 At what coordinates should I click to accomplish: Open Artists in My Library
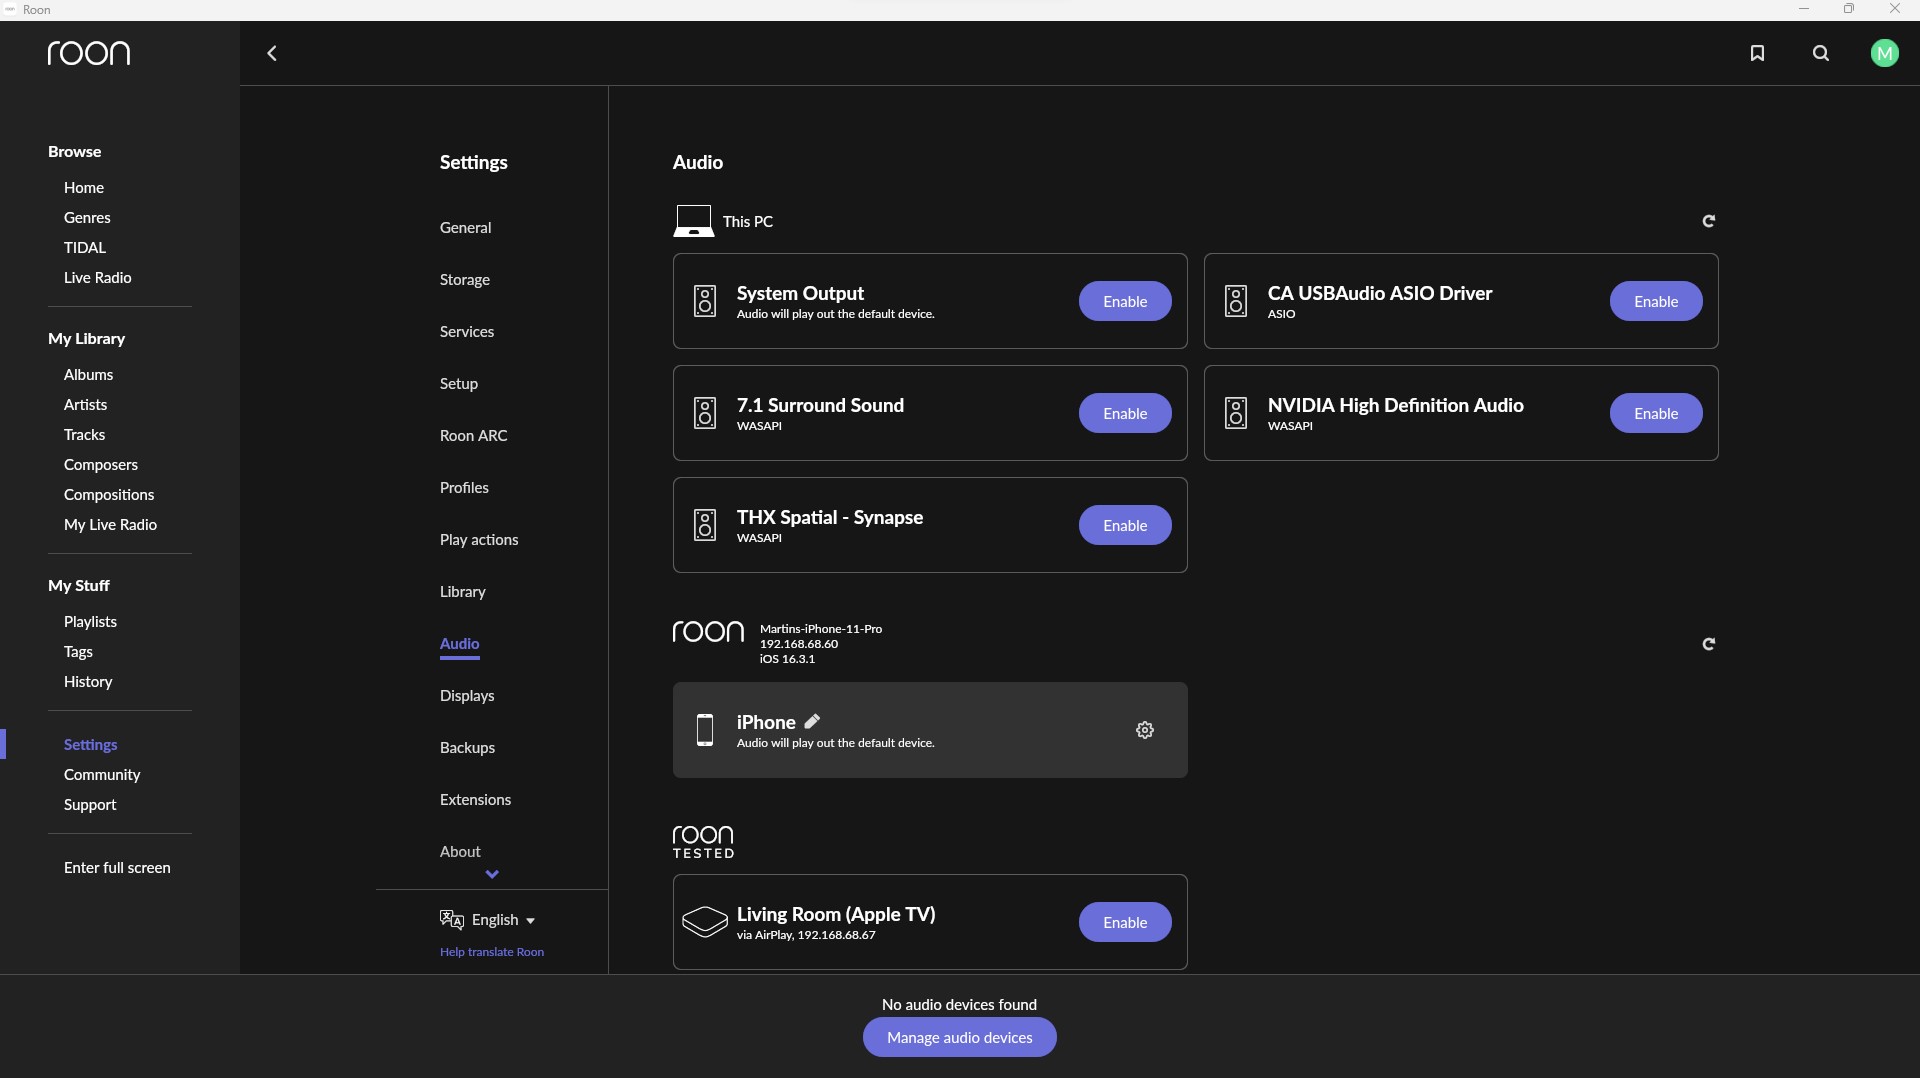click(x=85, y=405)
